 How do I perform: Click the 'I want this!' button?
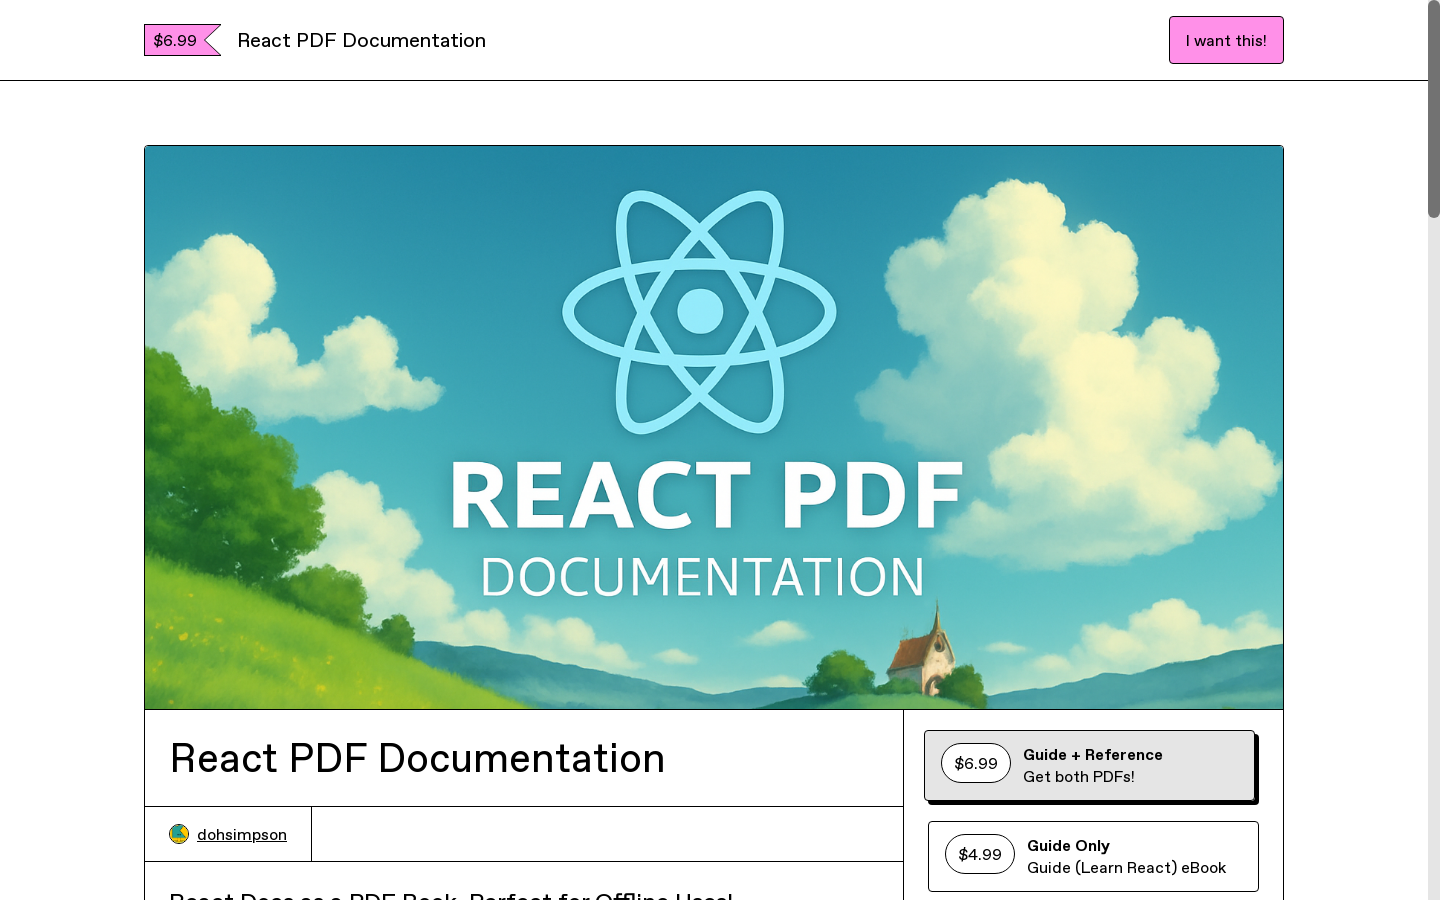(x=1226, y=40)
